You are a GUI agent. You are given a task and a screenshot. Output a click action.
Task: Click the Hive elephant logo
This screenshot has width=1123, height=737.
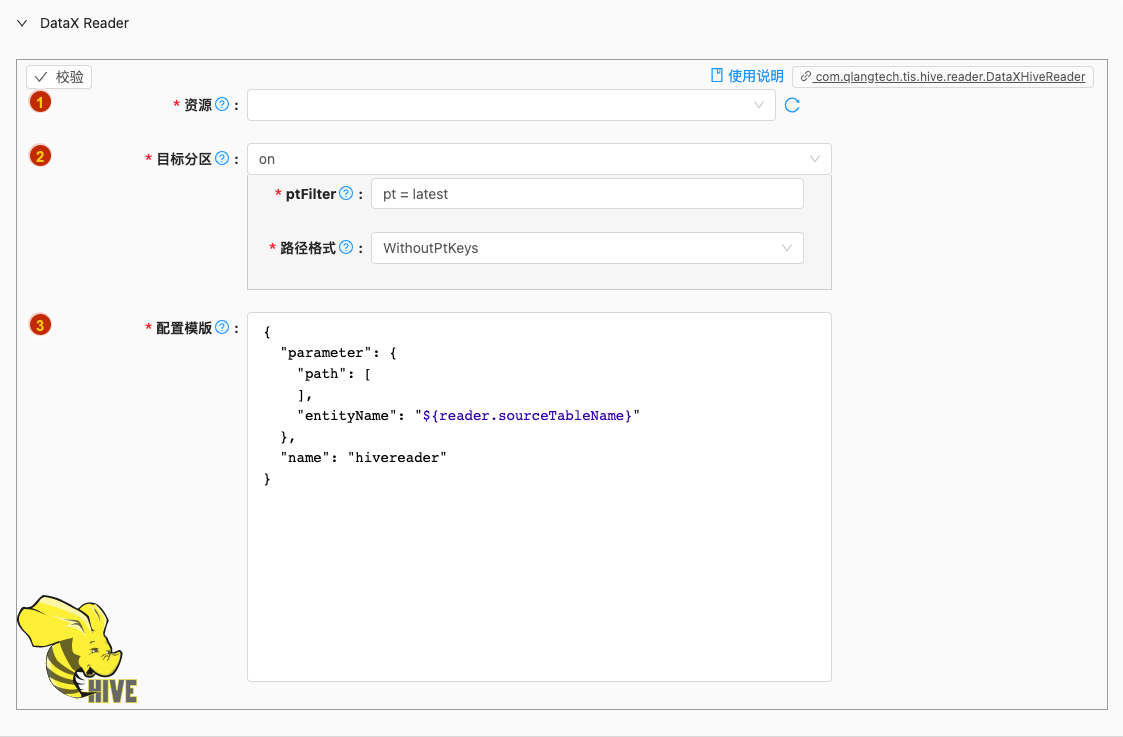click(x=77, y=649)
